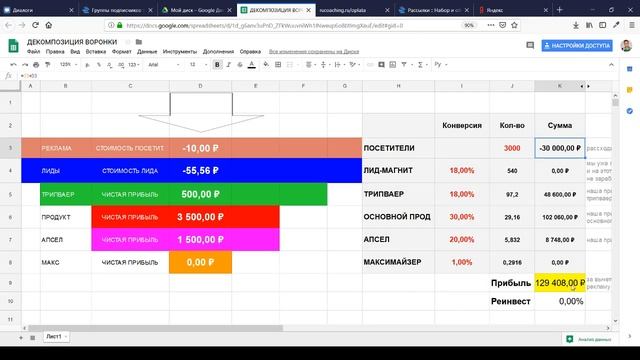
Task: Open the Правка menu
Action: pos(55,51)
